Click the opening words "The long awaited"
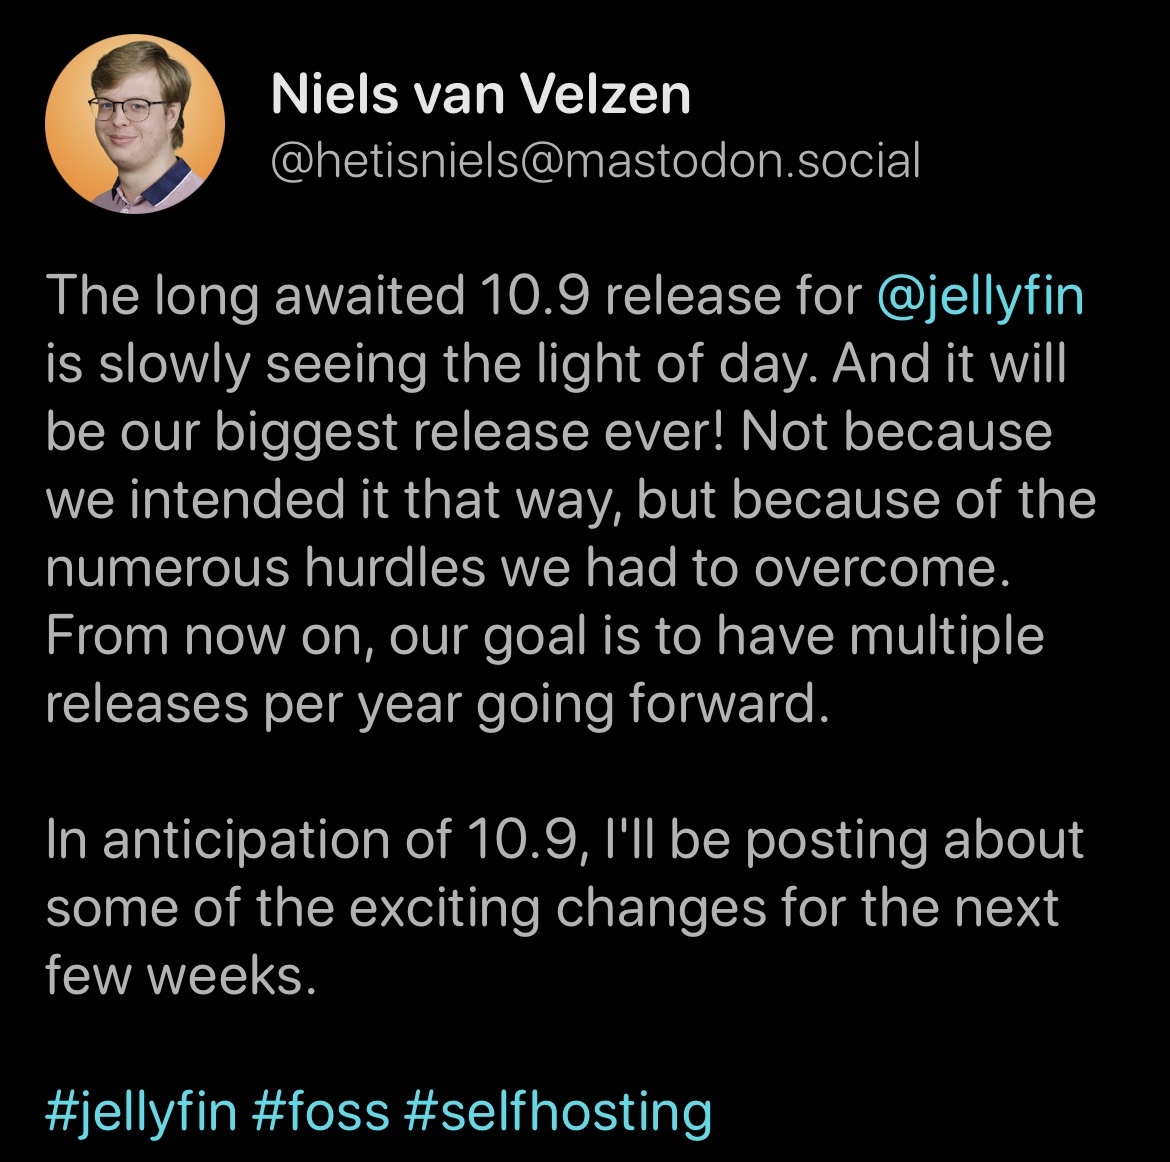The height and width of the screenshot is (1162, 1170). (x=255, y=296)
